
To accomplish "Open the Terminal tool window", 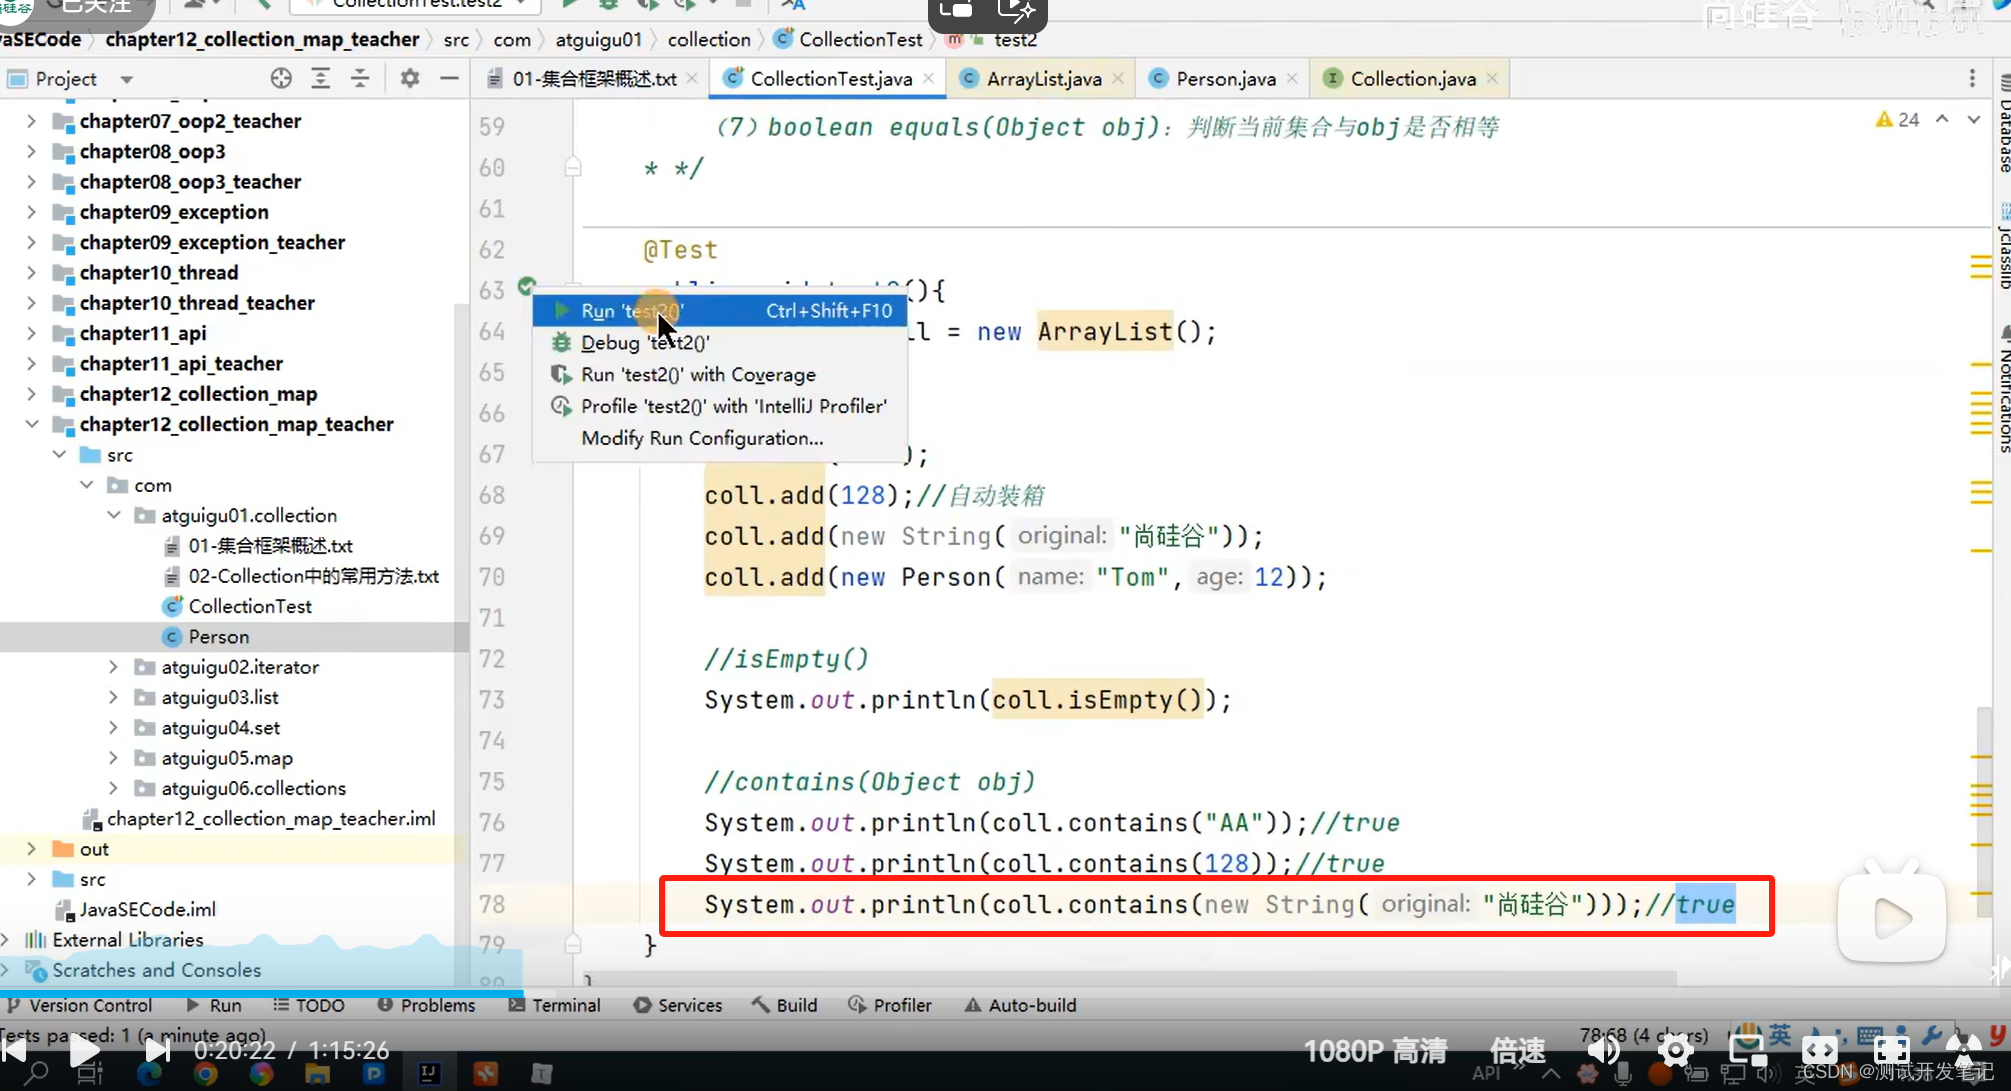I will point(555,1005).
